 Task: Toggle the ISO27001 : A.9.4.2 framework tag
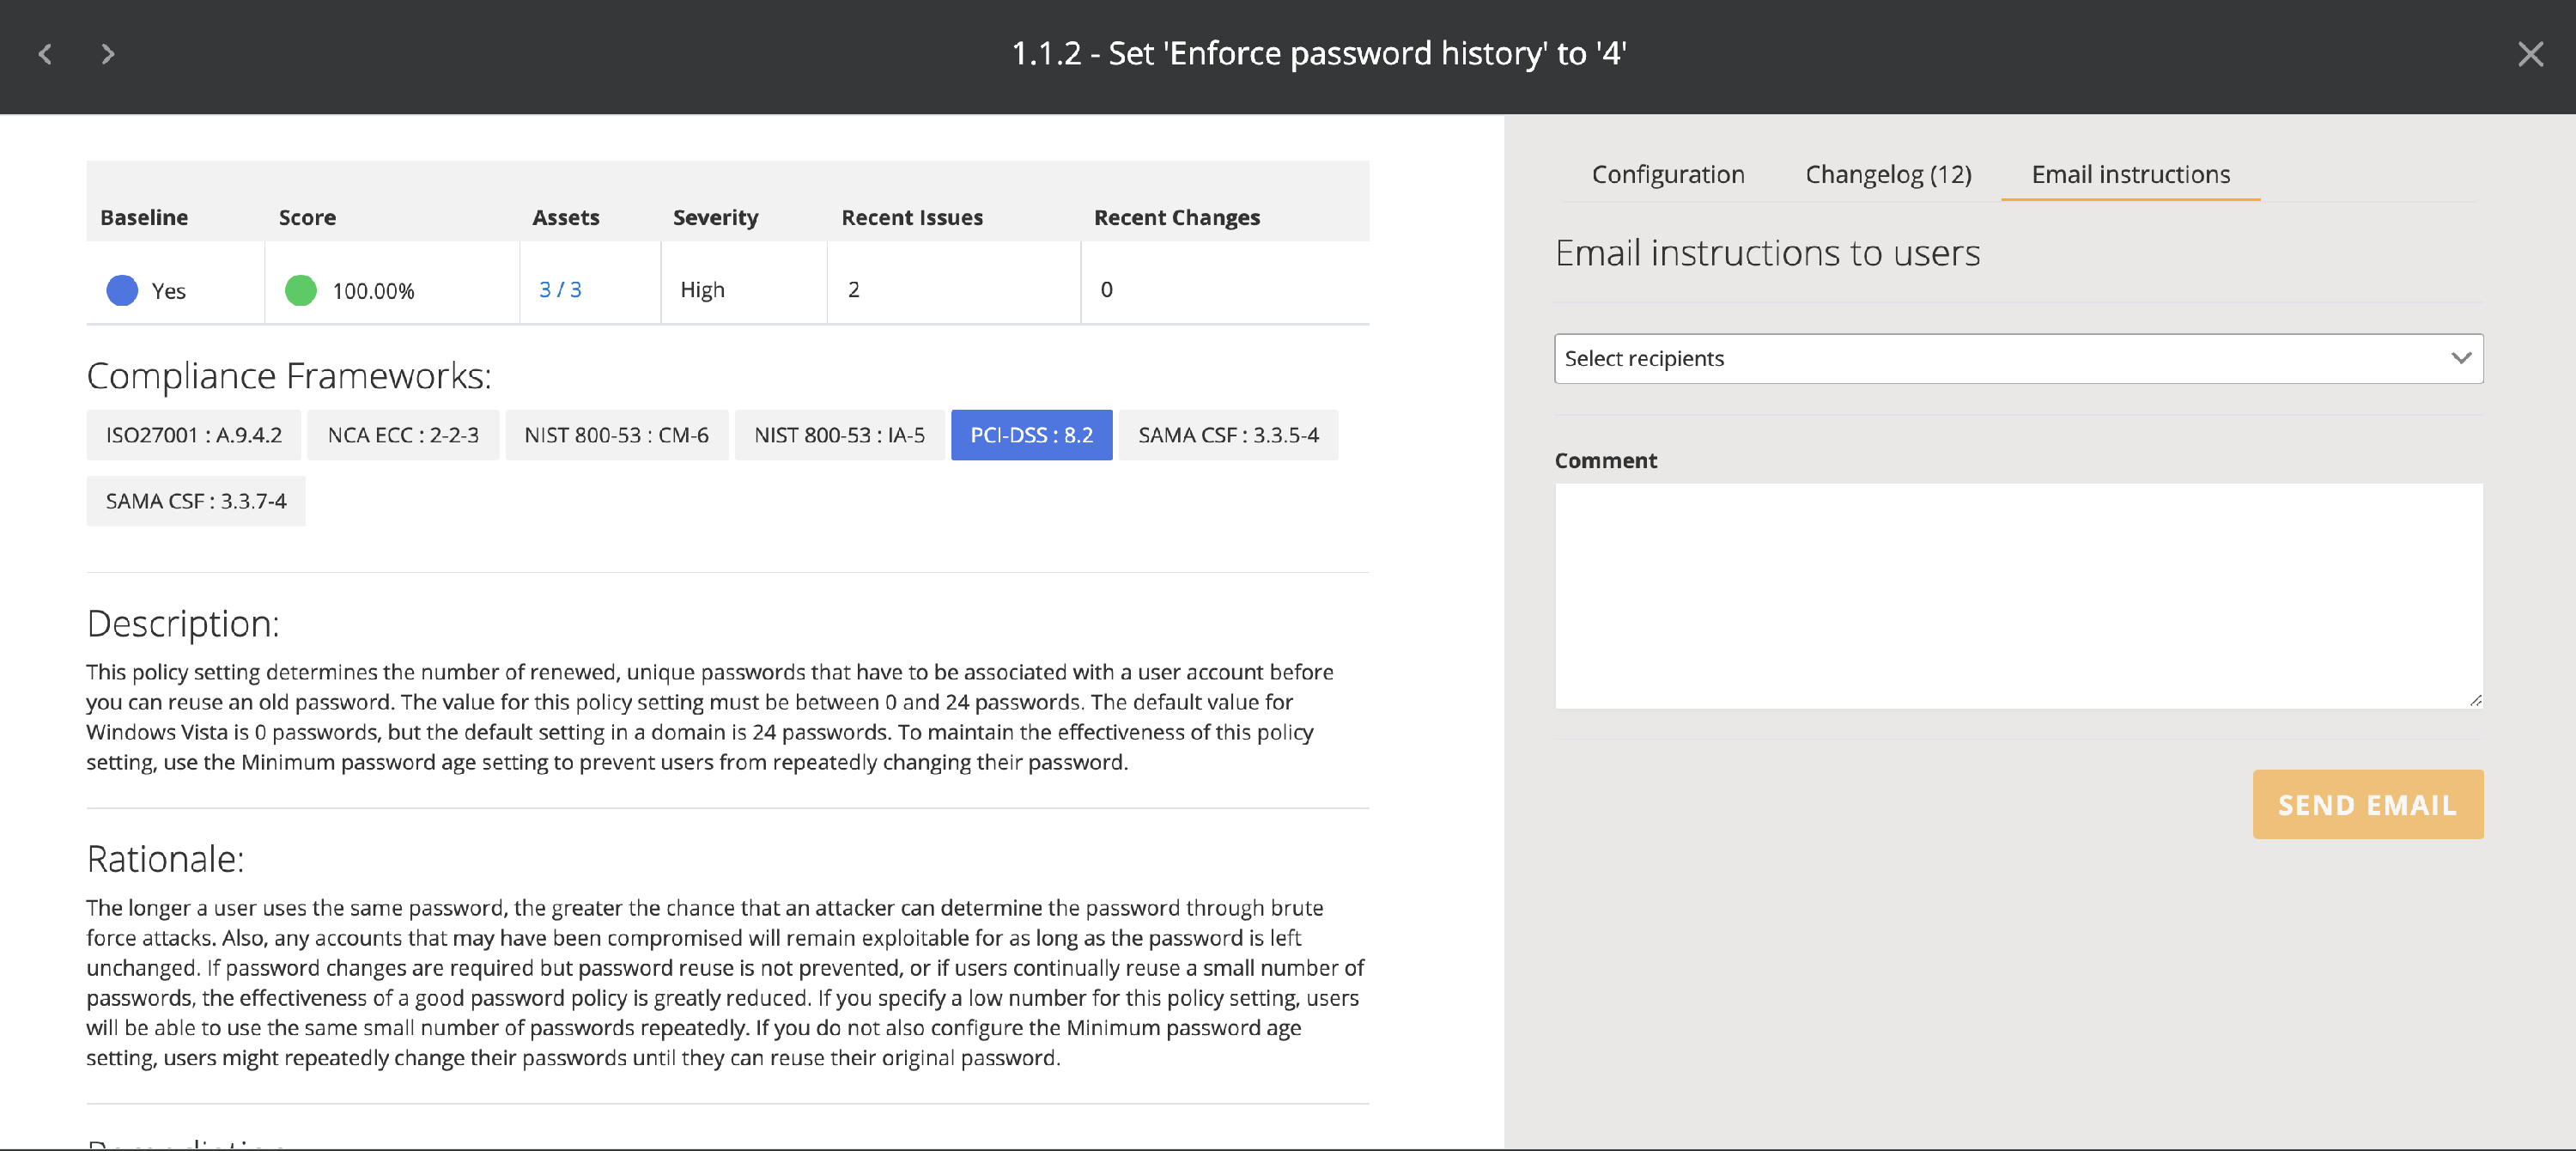coord(193,435)
